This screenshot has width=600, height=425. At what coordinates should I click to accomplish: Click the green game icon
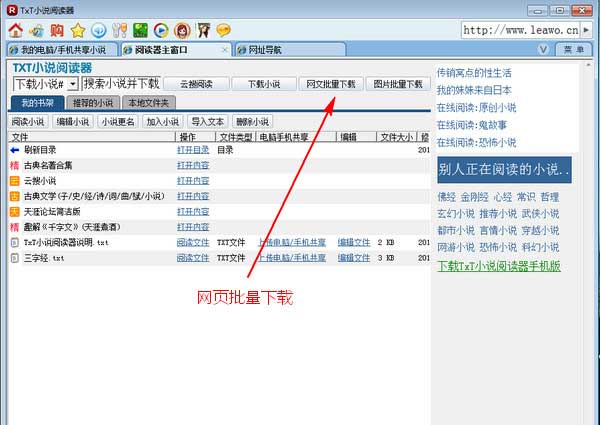coord(140,30)
